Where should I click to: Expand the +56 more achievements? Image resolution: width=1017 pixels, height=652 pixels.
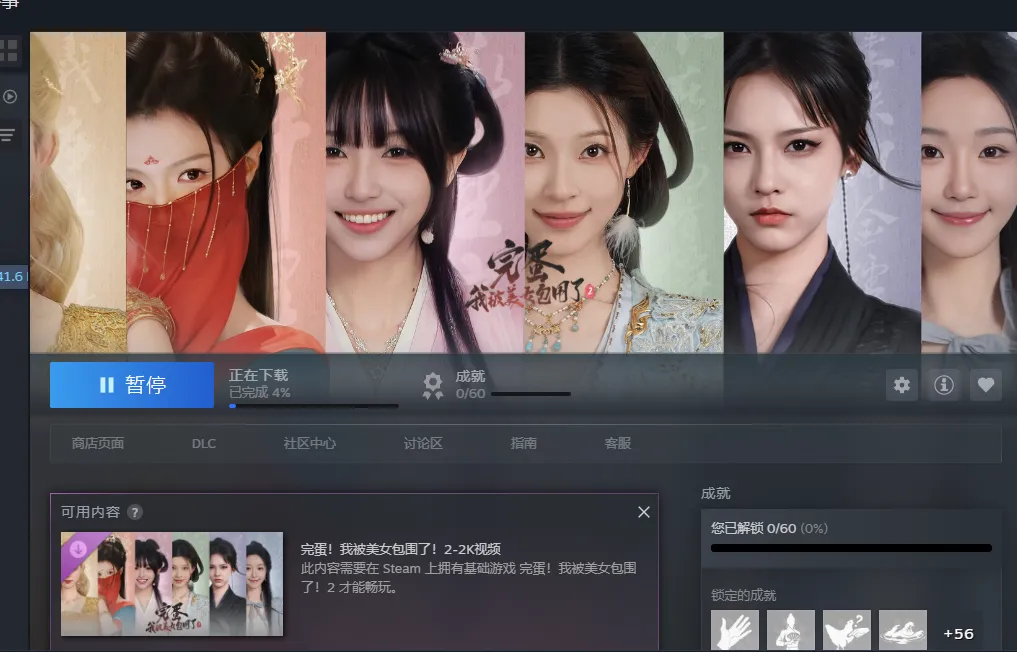[958, 634]
